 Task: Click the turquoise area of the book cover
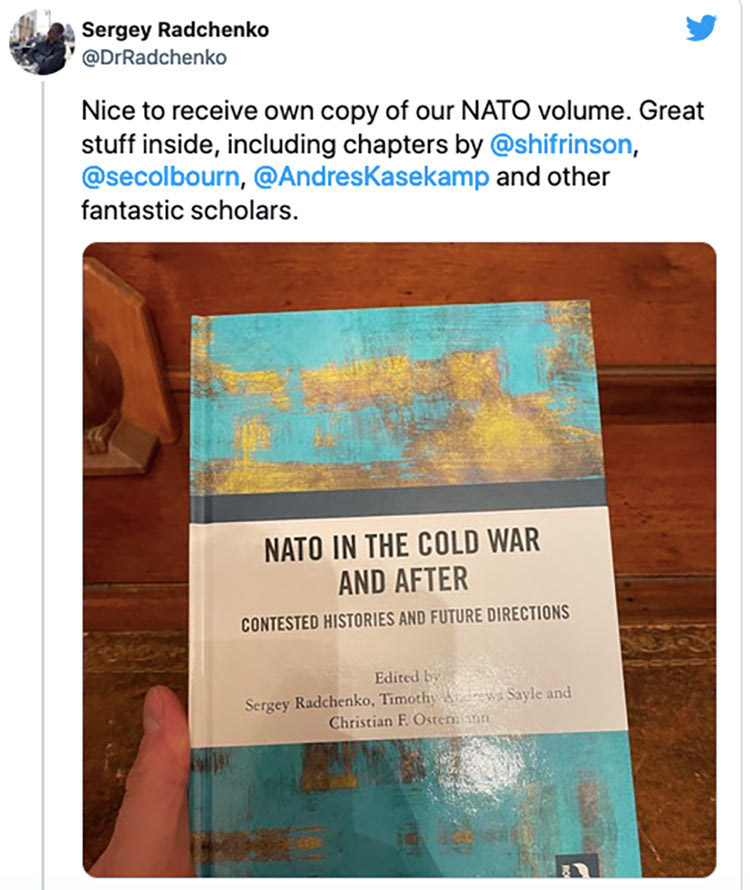[x=400, y=400]
